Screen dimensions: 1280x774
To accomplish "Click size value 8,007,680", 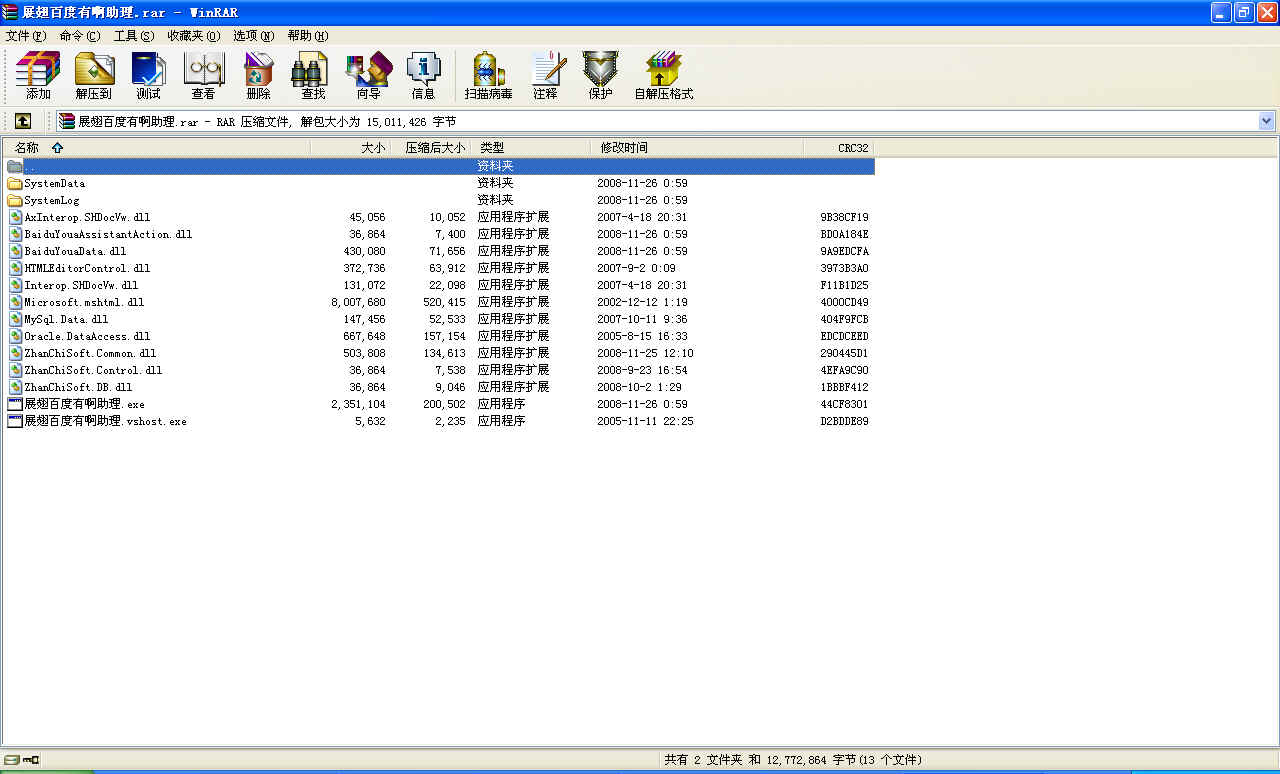I will click(358, 302).
